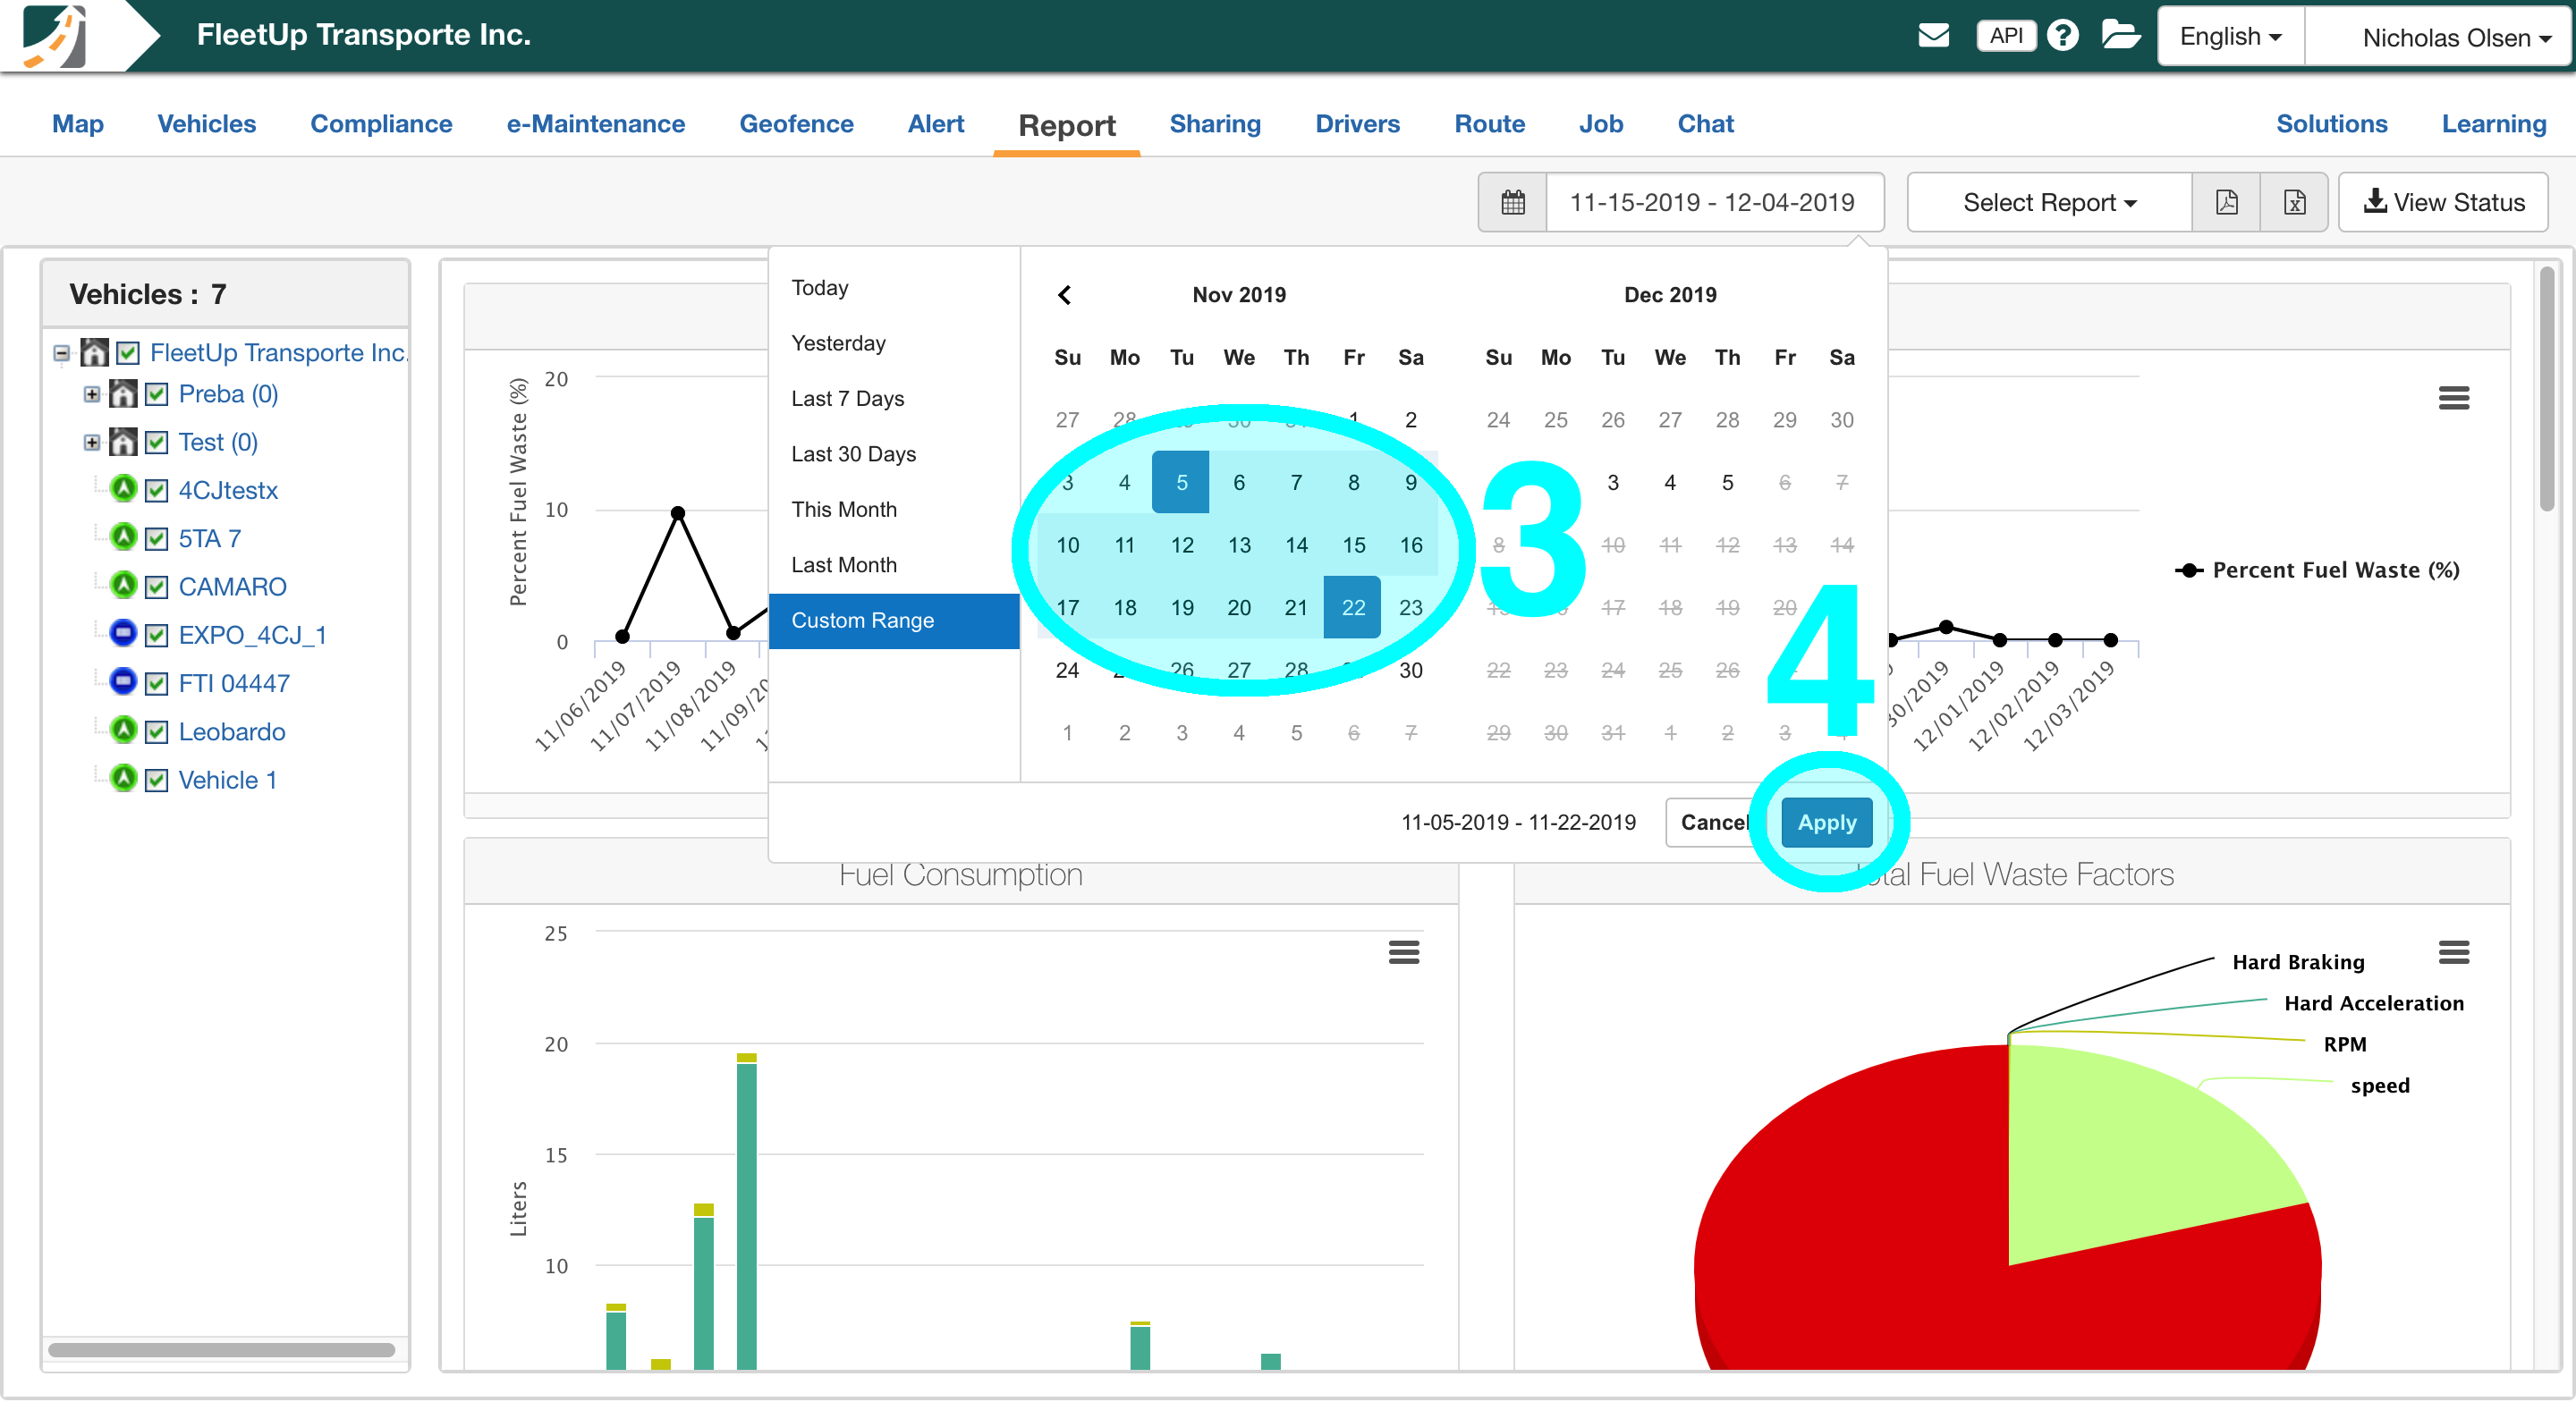This screenshot has width=2576, height=1402.
Task: Click blue status icon of FTI 04447
Action: (x=123, y=682)
